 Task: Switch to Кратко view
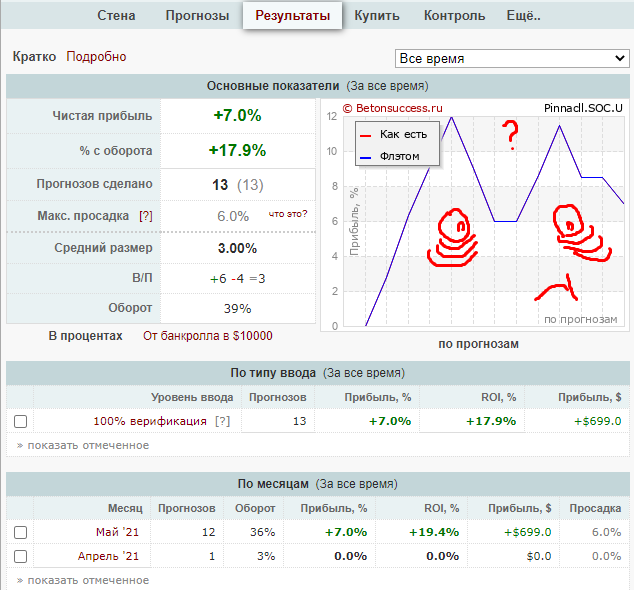click(34, 57)
